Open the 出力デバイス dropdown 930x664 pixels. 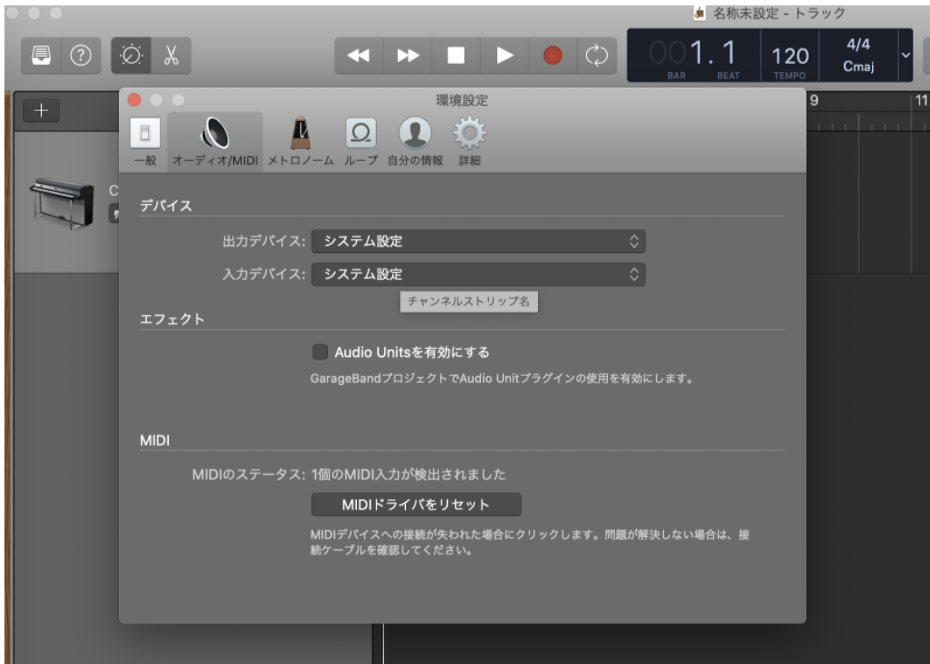[x=479, y=241]
